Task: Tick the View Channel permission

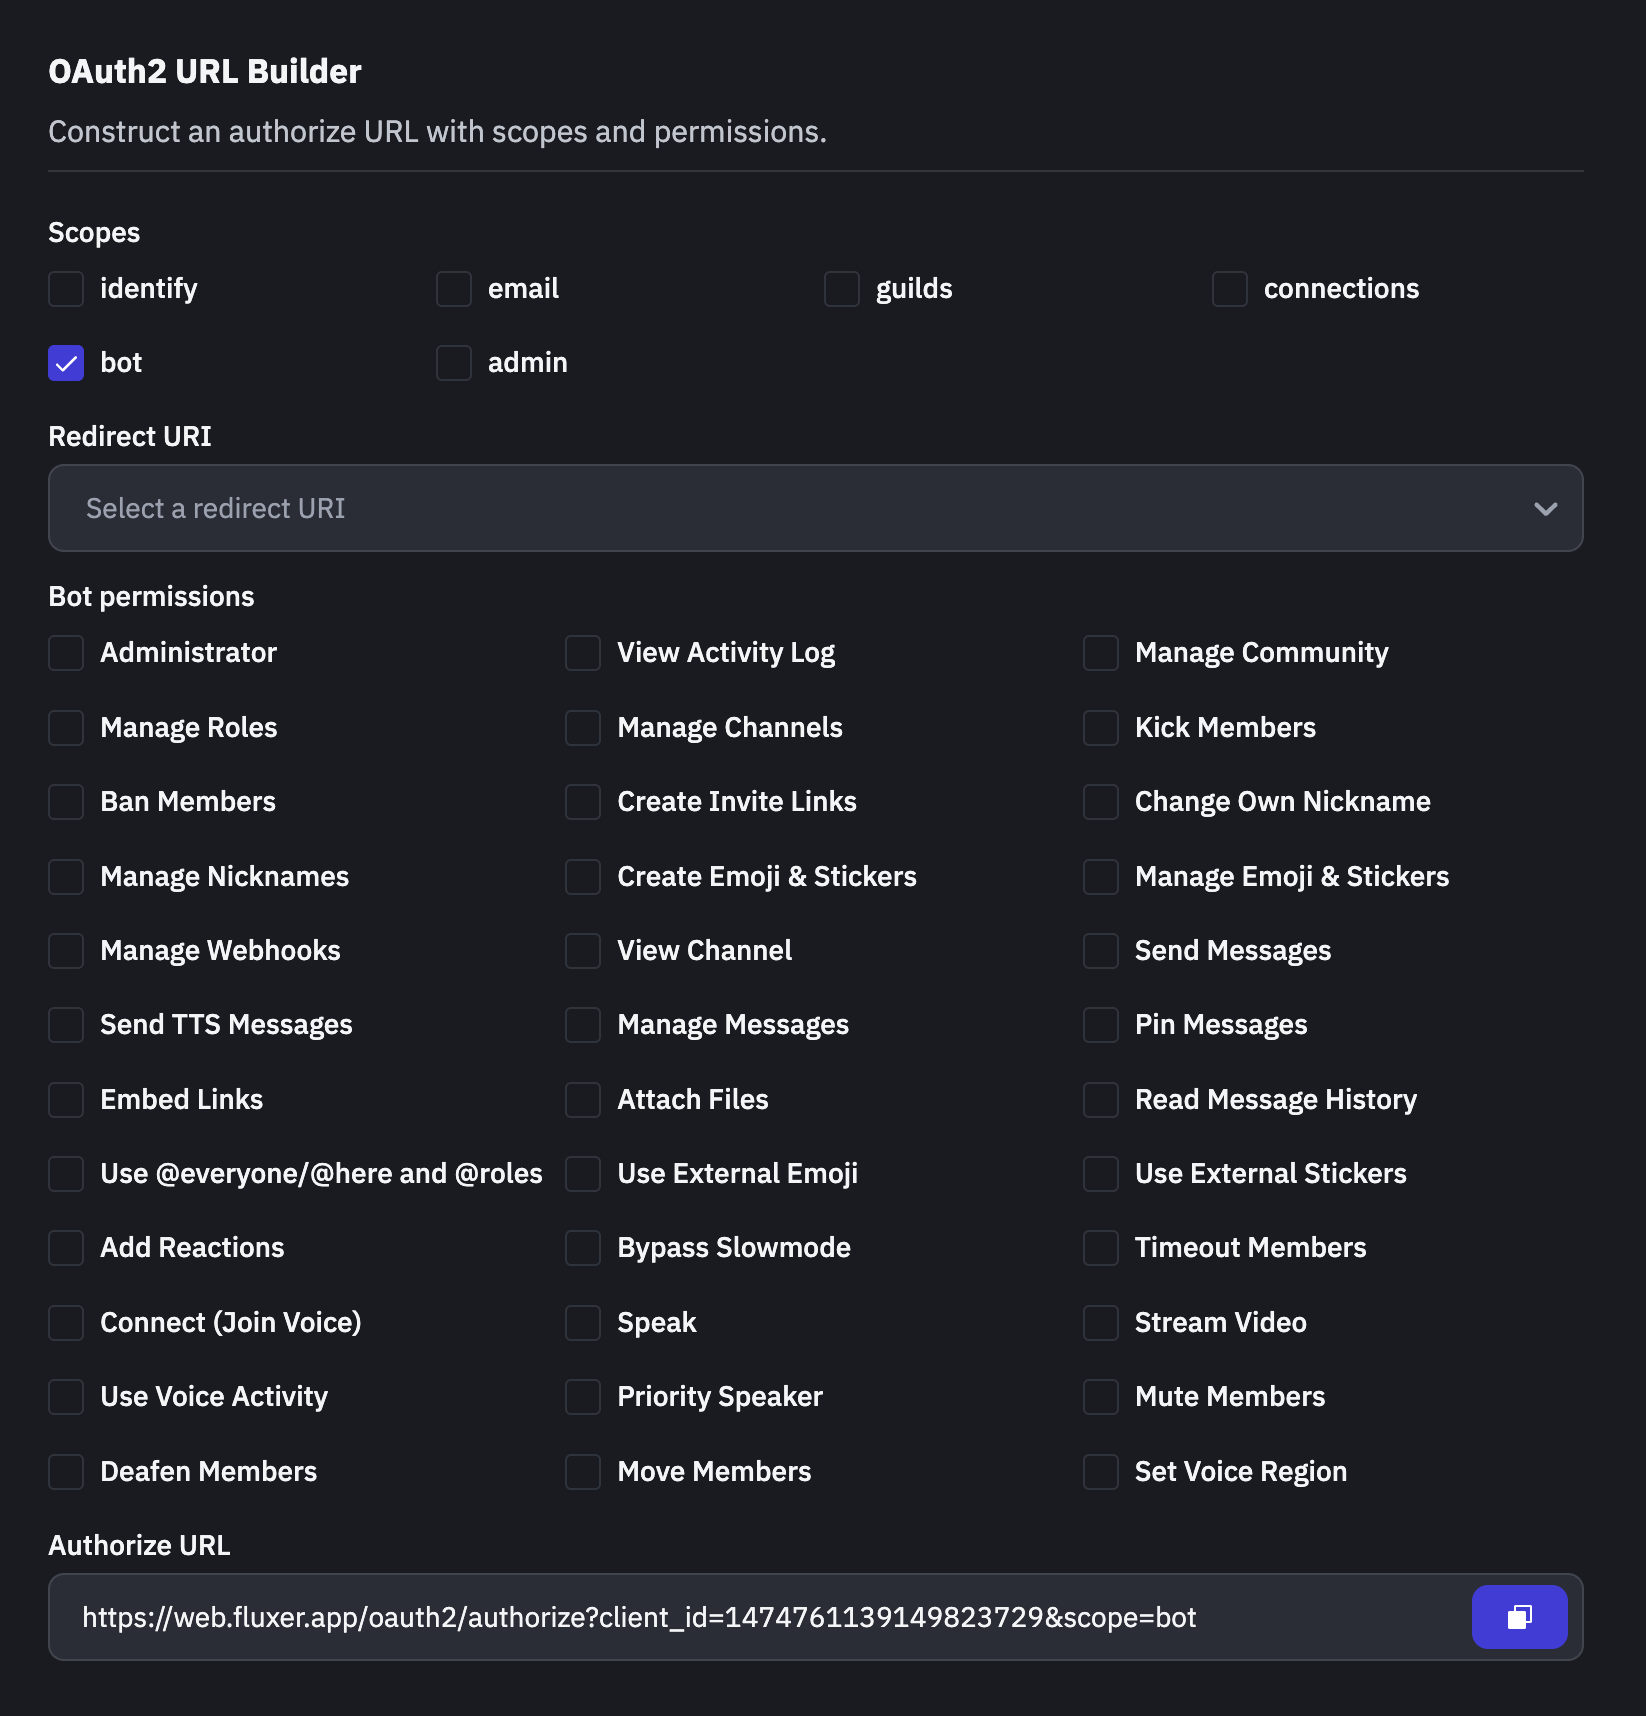Action: point(583,951)
